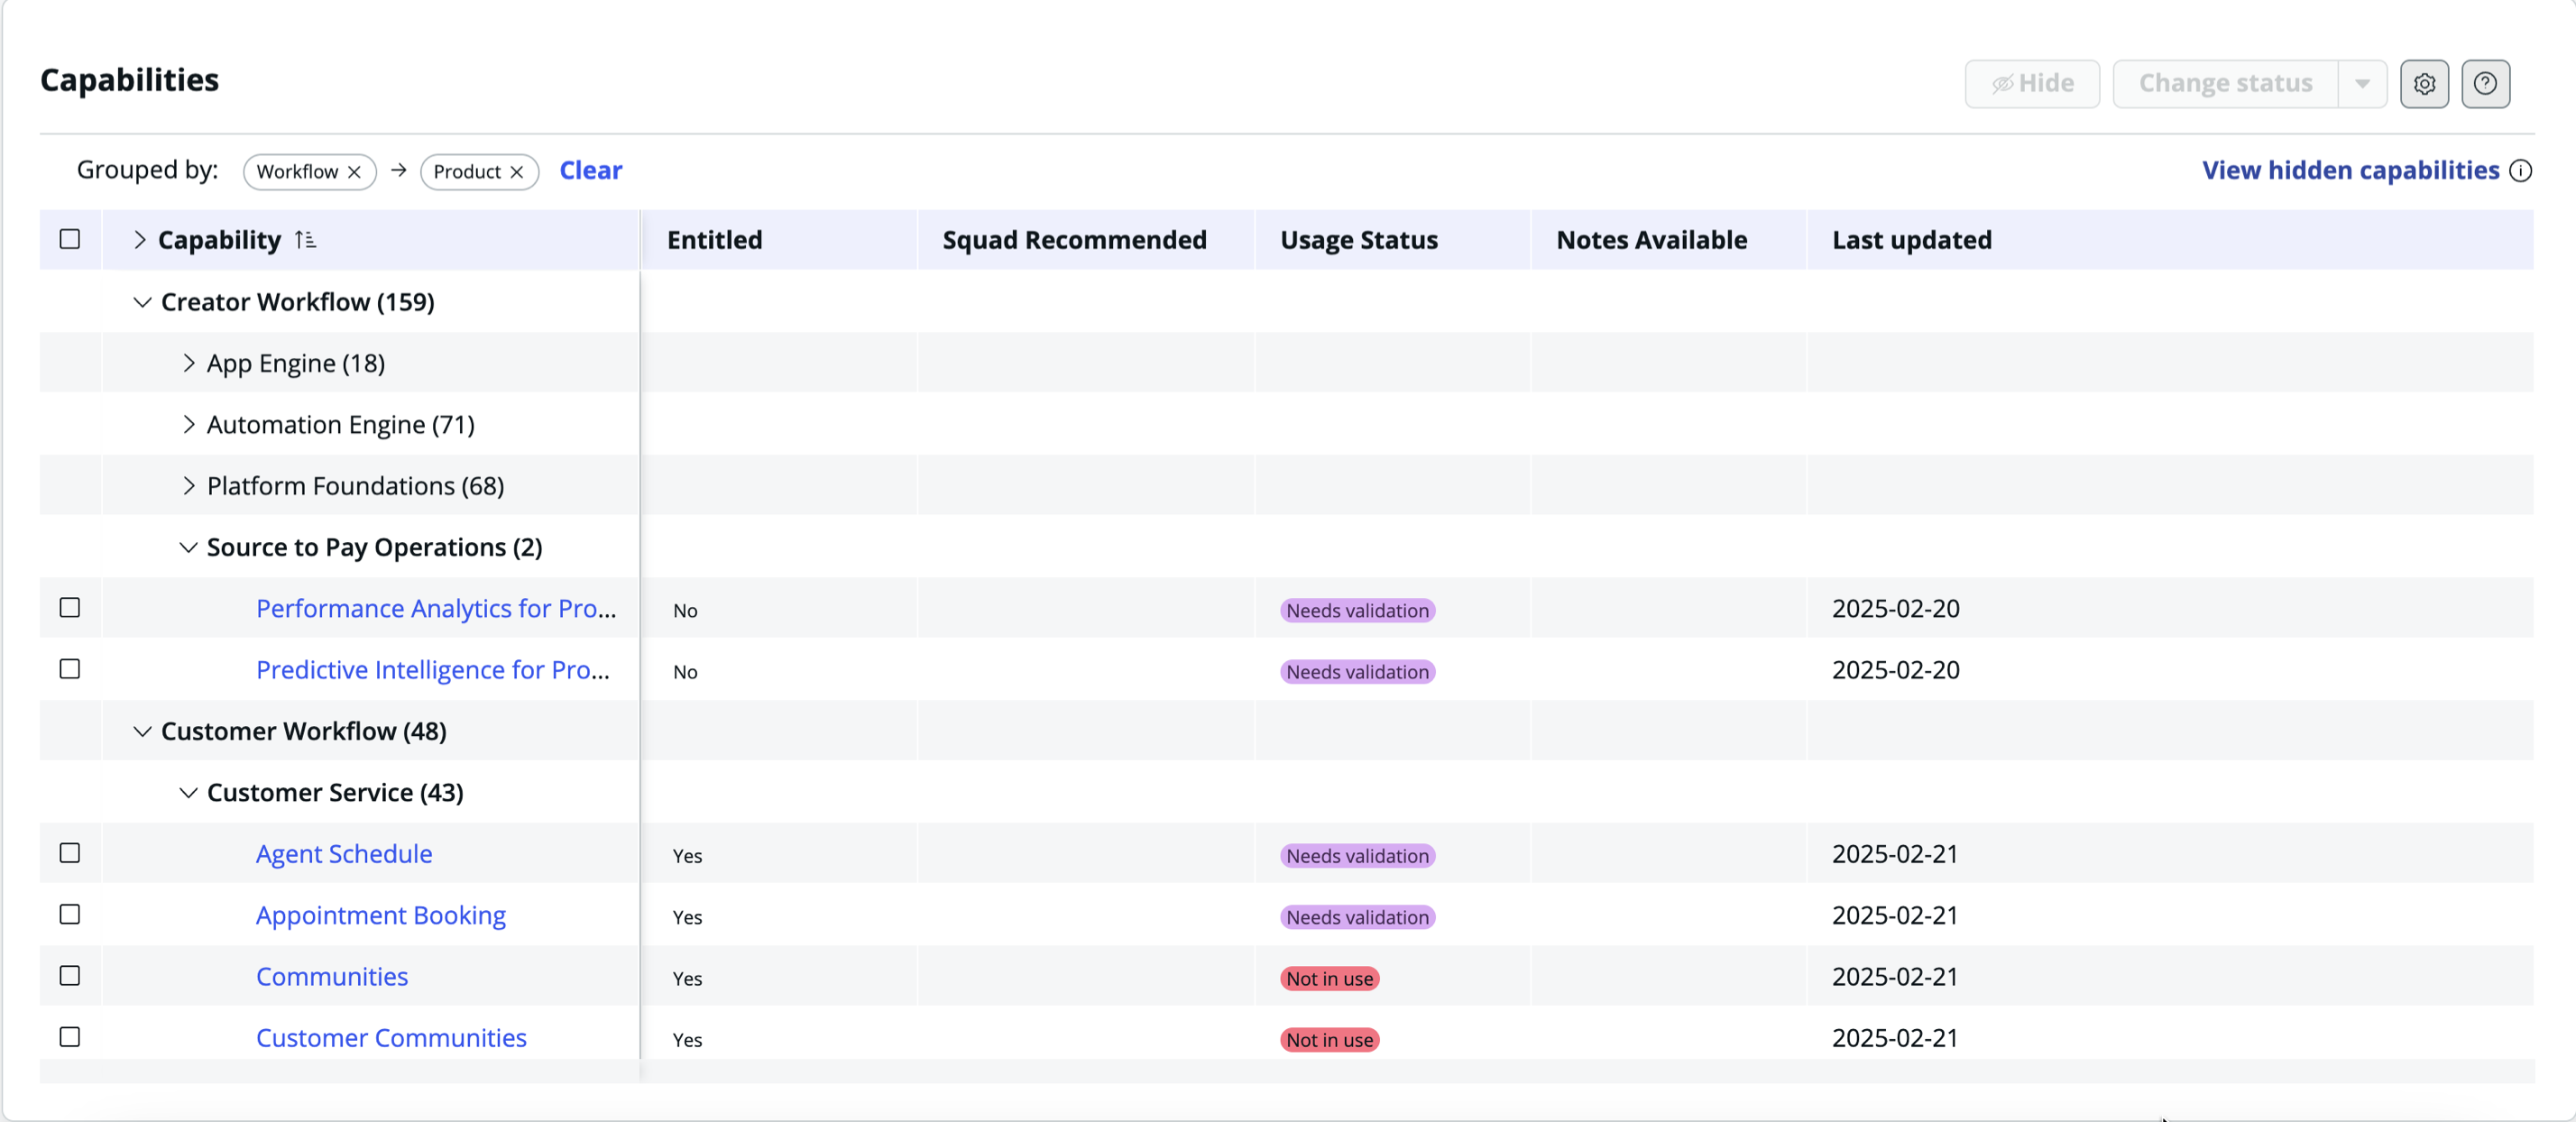Image resolution: width=2576 pixels, height=1122 pixels.
Task: Check the Communities row checkbox
Action: point(70,976)
